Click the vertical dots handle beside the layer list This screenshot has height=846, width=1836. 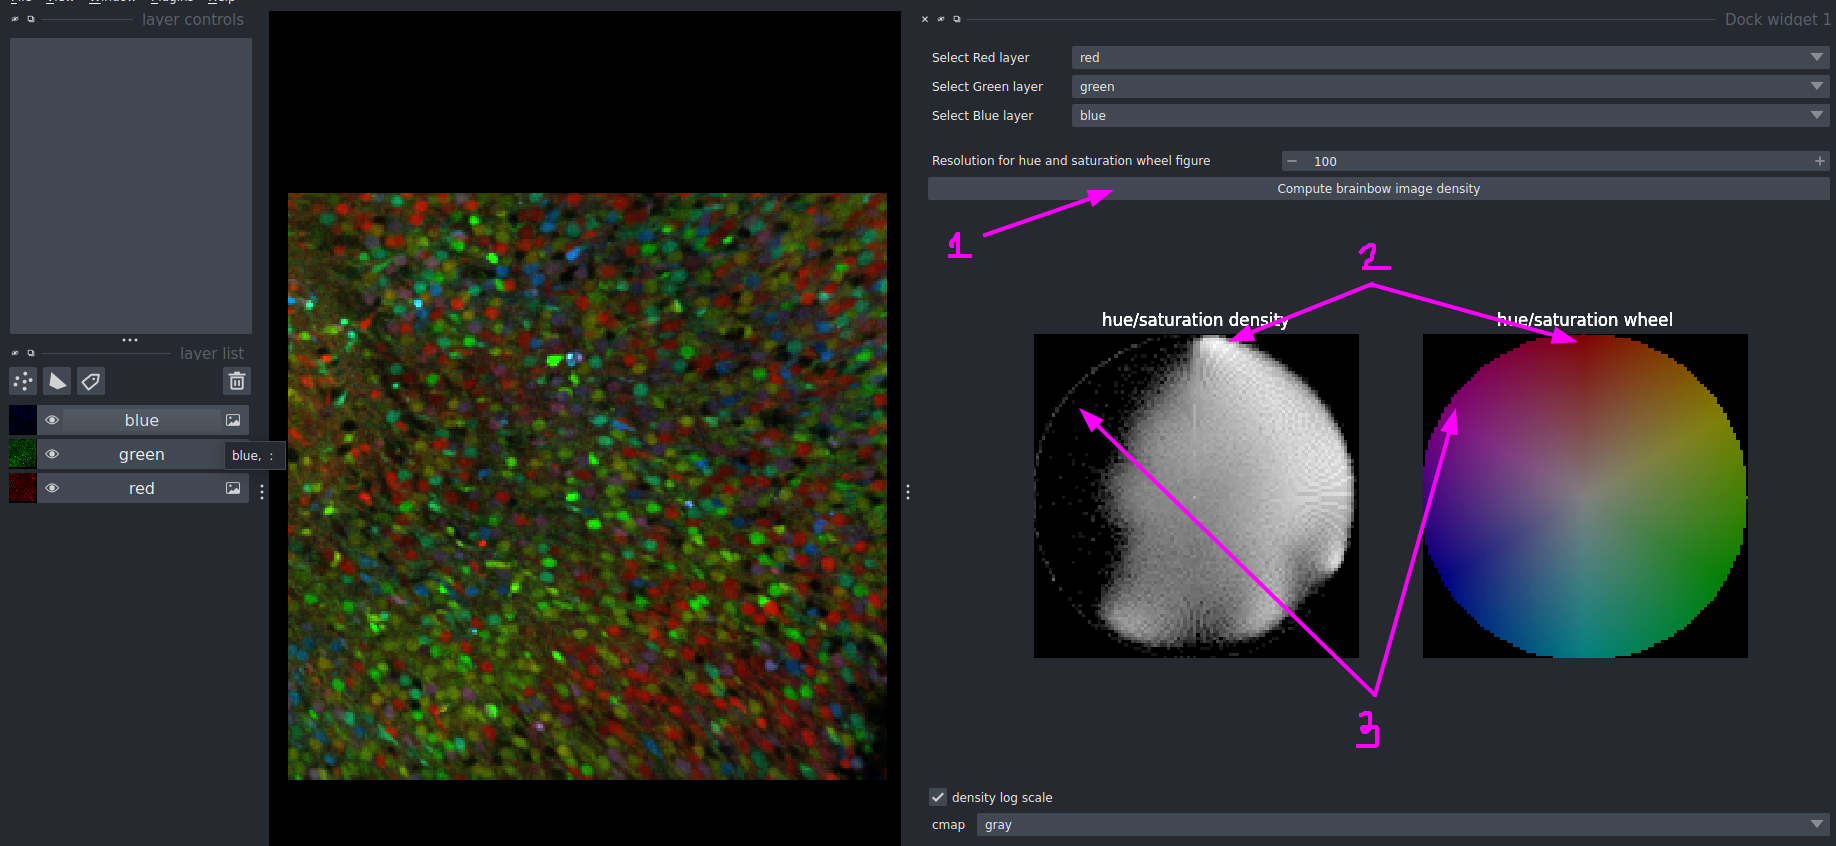pos(262,492)
